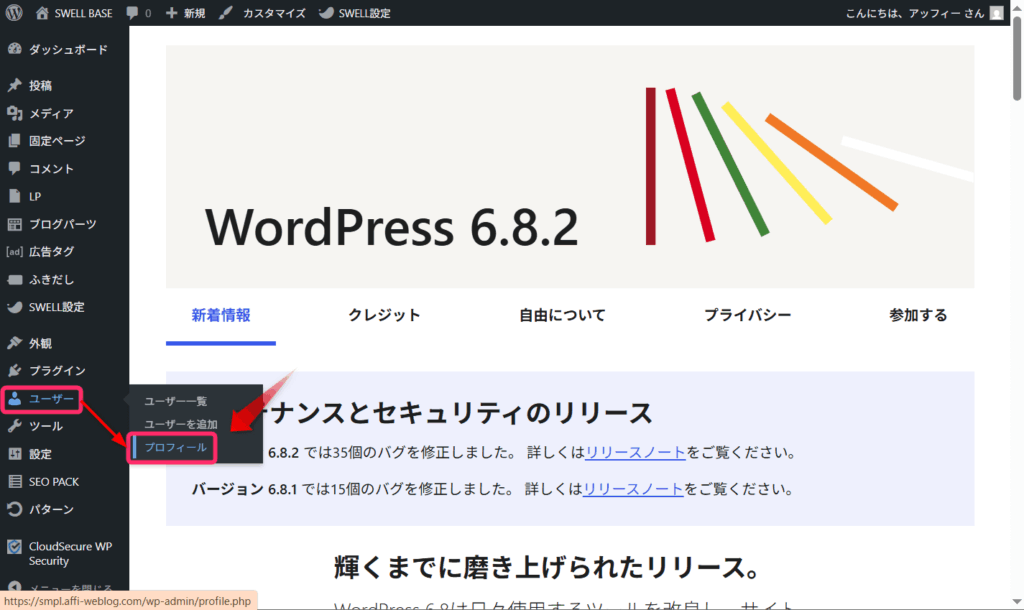
Task: Open プロフィール from the submenu
Action: 176,447
